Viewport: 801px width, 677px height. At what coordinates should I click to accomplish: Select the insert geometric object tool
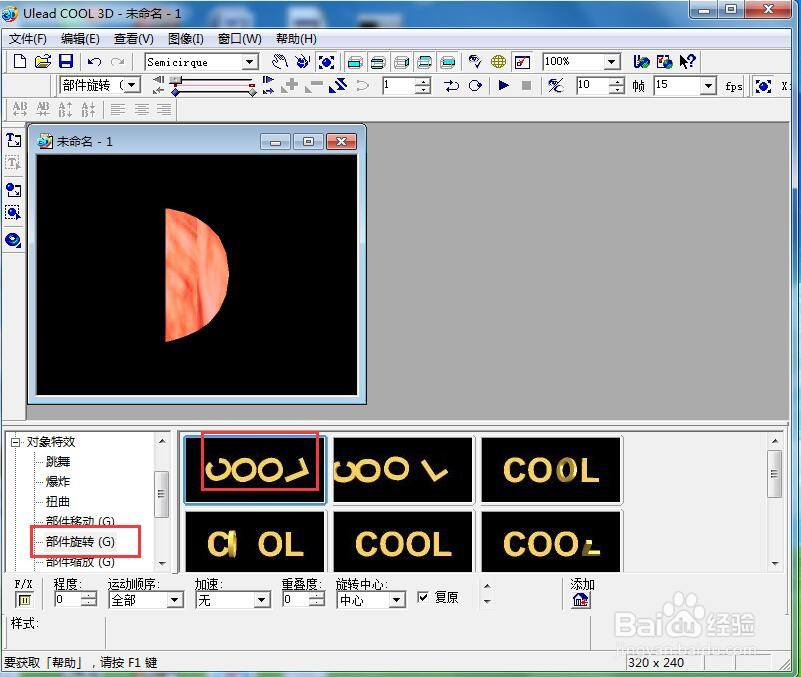pos(13,240)
